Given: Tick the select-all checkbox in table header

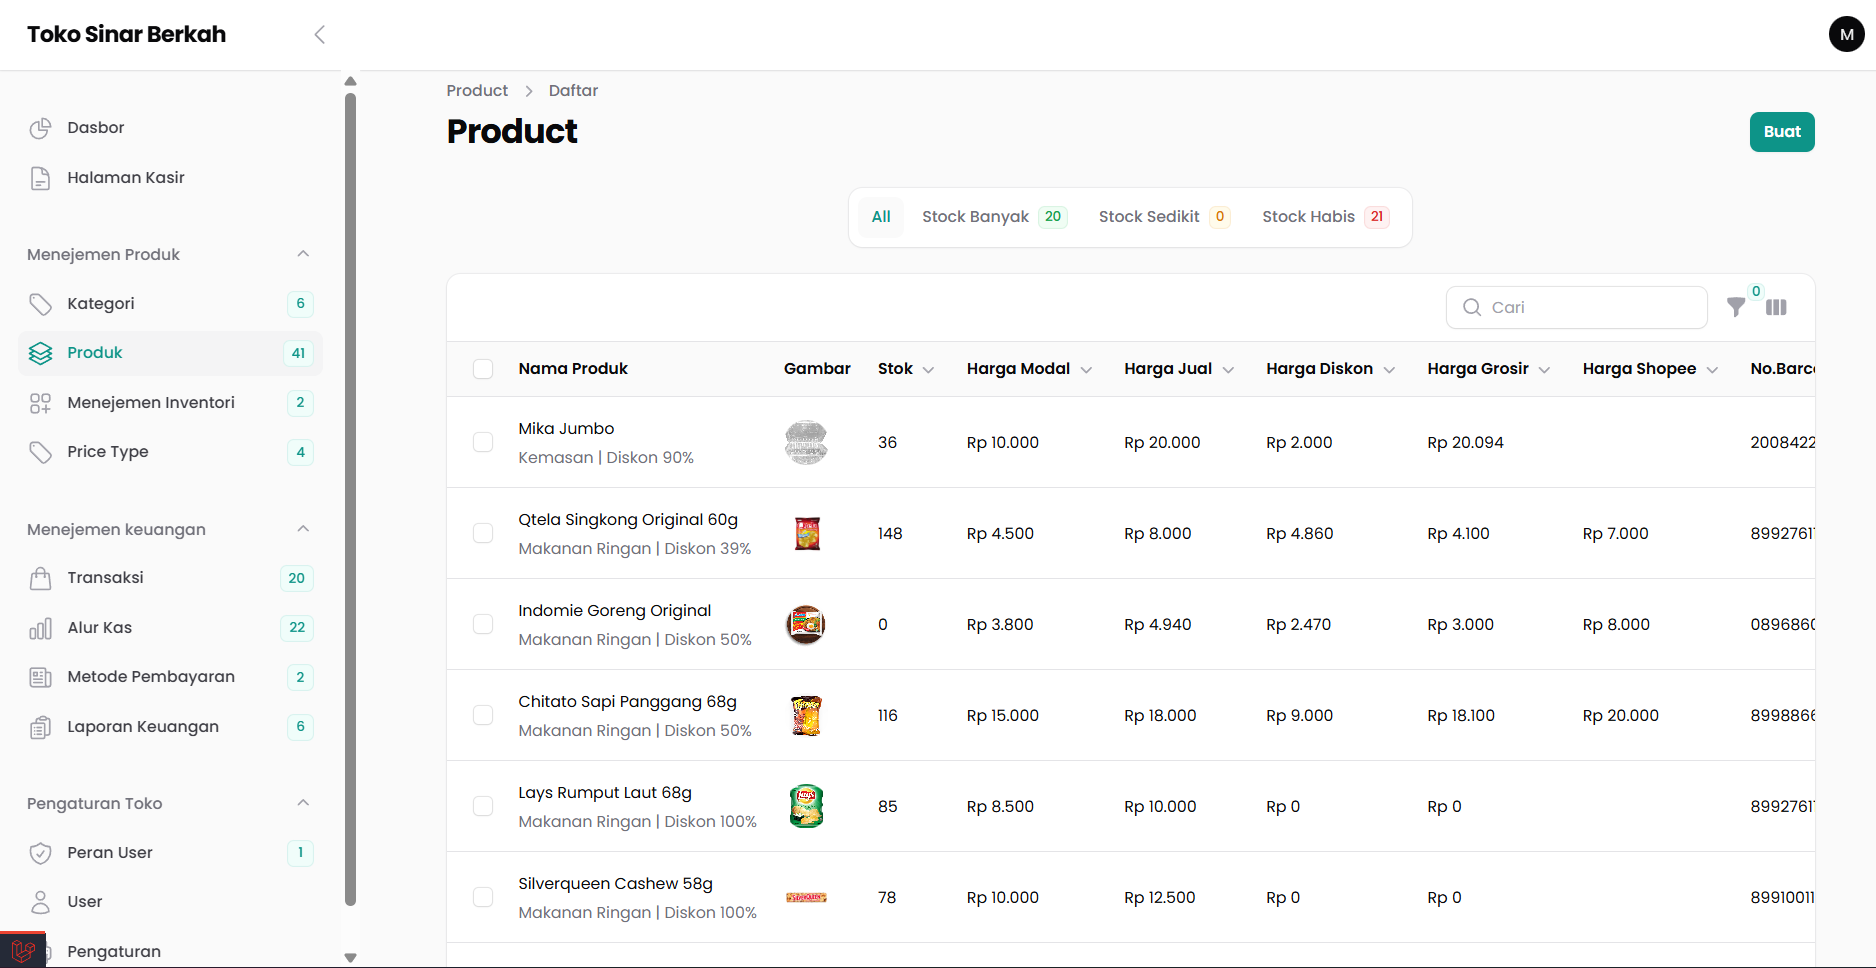Looking at the screenshot, I should point(483,369).
